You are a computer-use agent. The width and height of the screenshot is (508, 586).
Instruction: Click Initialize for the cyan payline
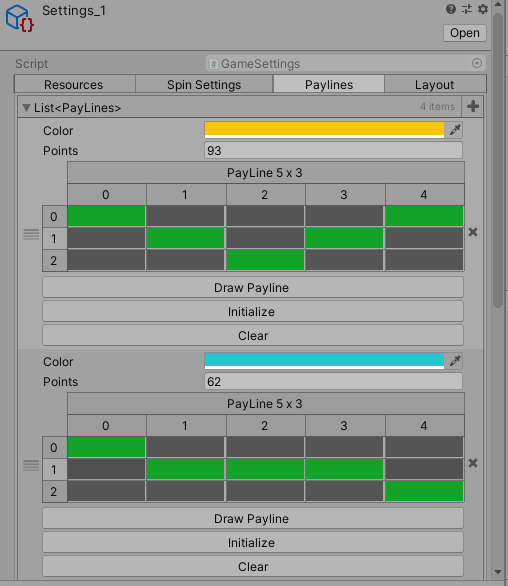[x=253, y=542]
